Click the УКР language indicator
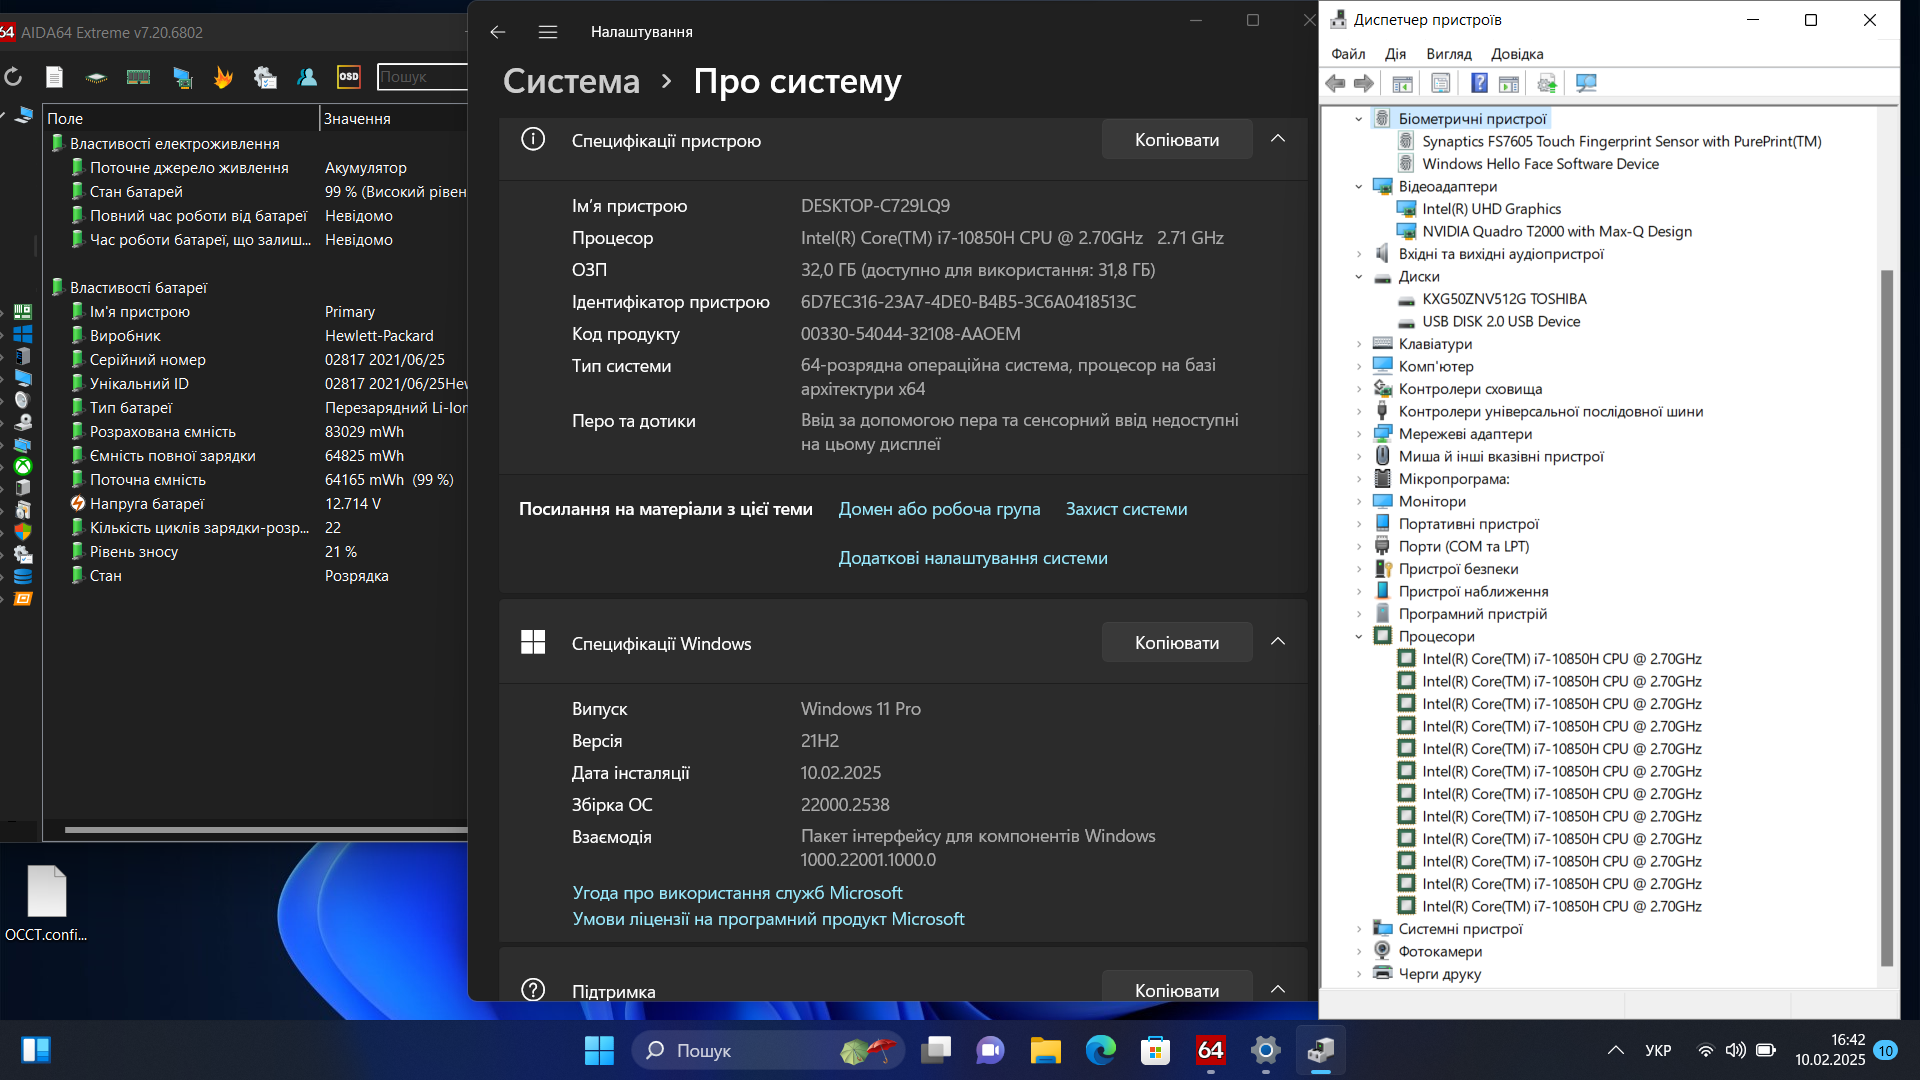 (x=1658, y=1051)
